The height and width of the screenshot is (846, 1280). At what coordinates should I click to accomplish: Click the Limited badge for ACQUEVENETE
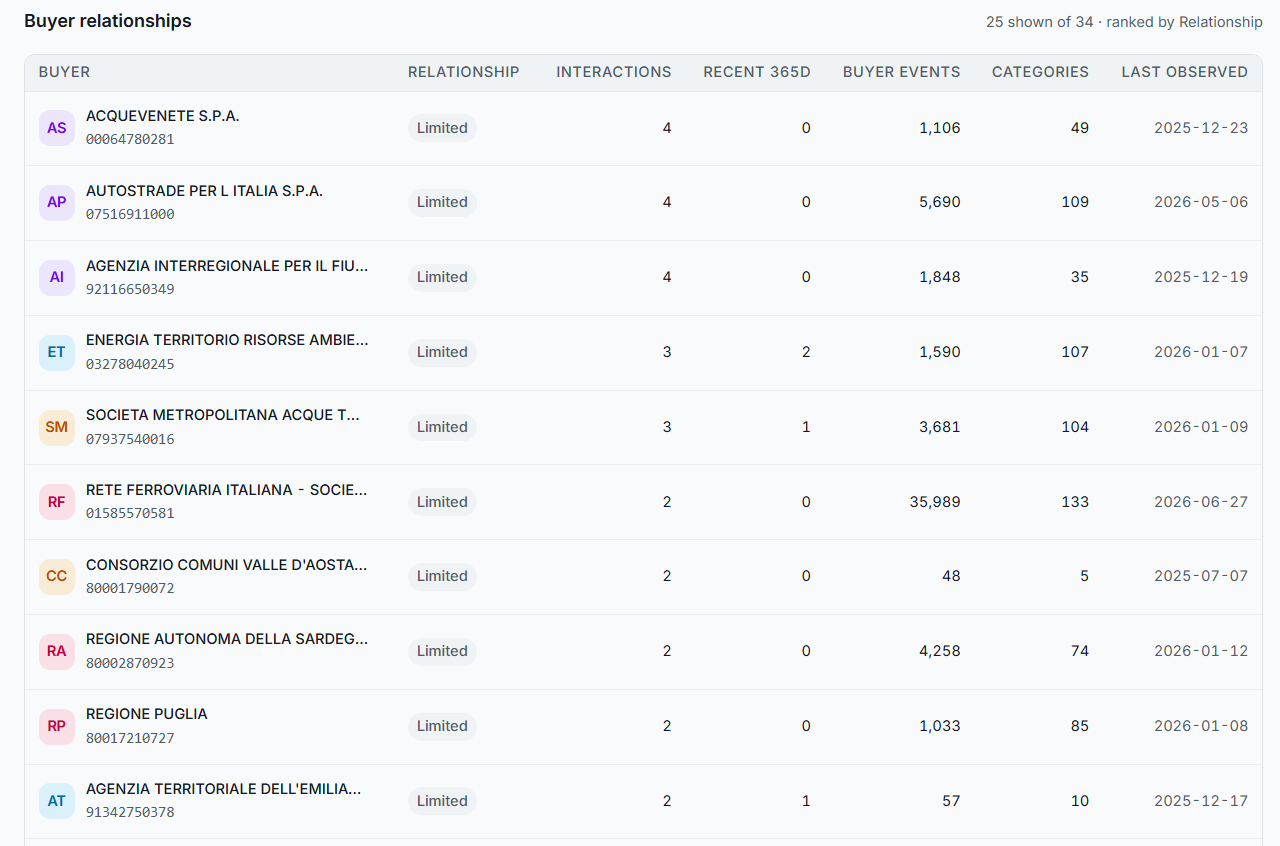(442, 128)
